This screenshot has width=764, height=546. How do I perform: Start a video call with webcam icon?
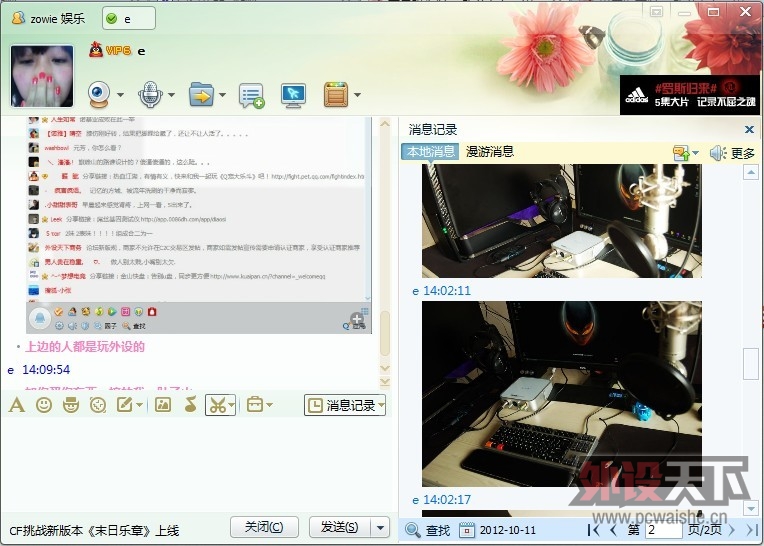click(x=99, y=94)
